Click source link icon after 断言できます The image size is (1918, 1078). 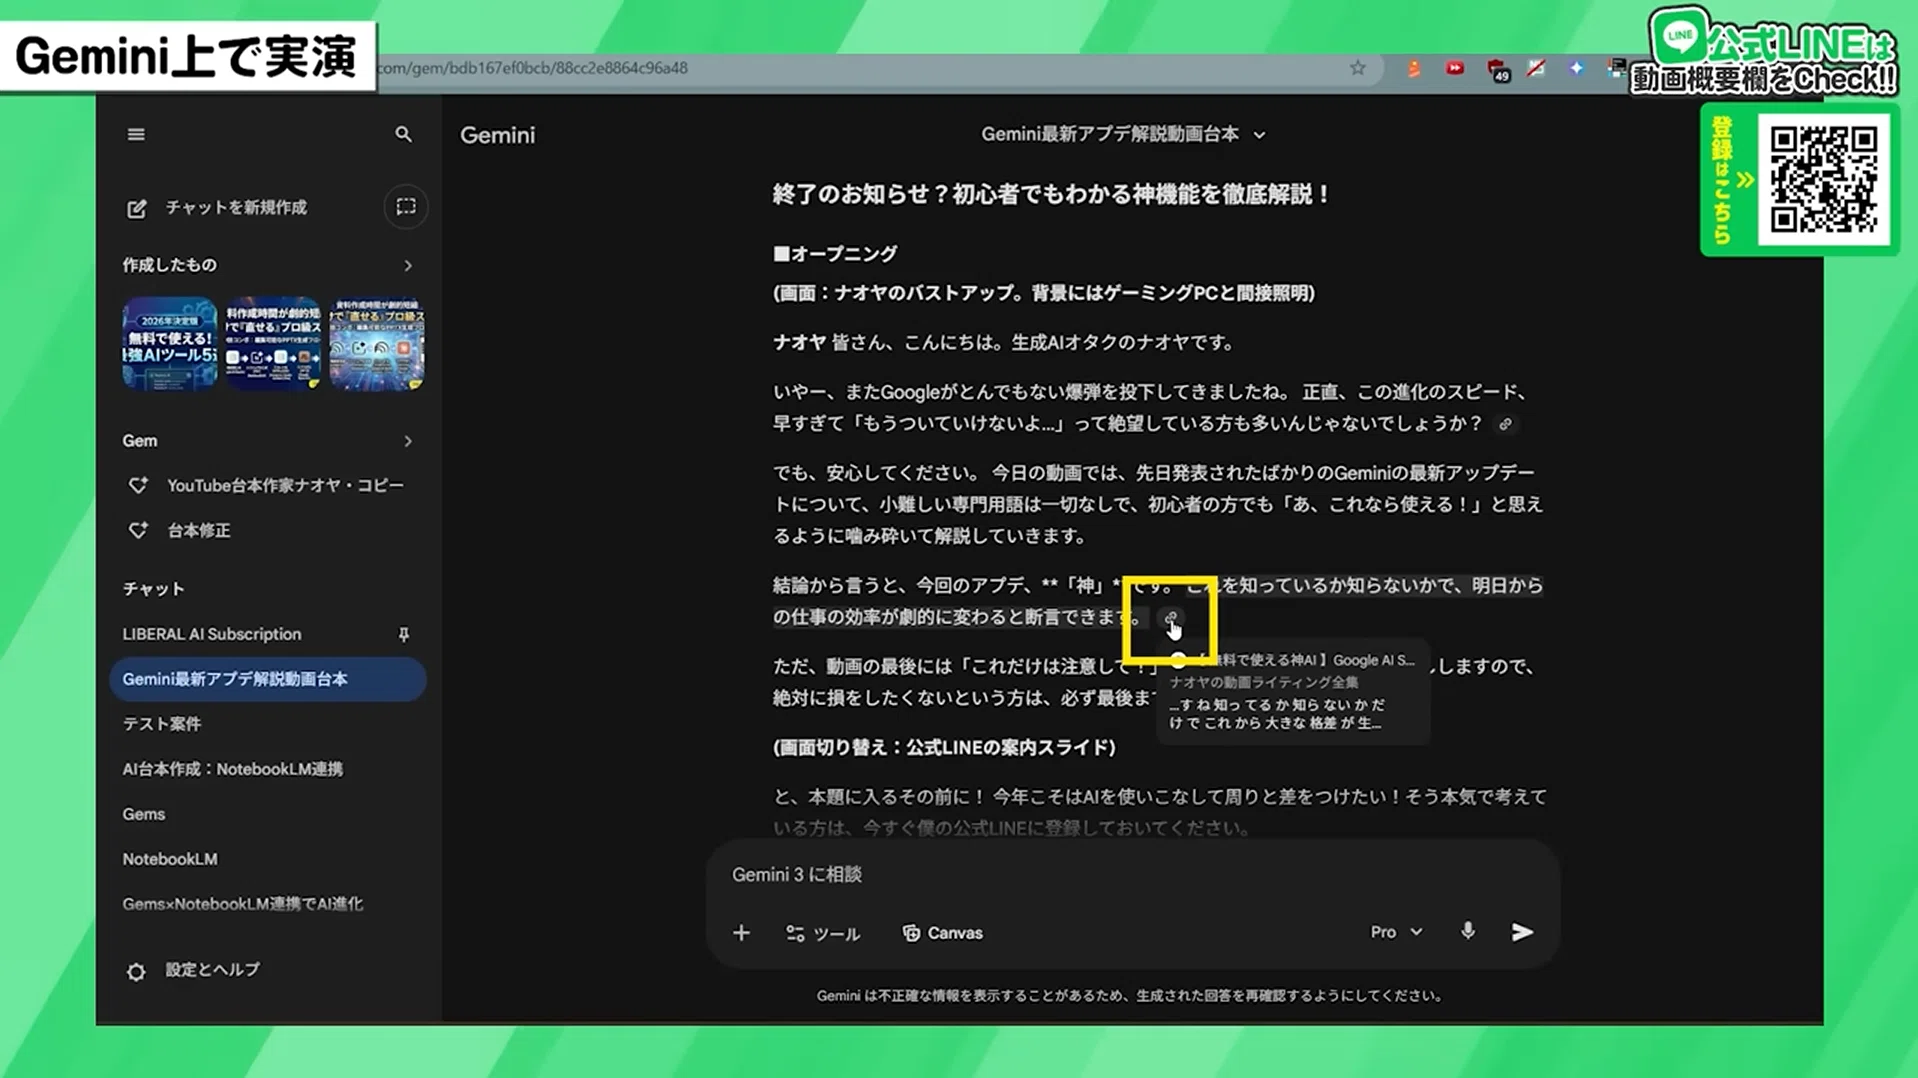coord(1170,617)
